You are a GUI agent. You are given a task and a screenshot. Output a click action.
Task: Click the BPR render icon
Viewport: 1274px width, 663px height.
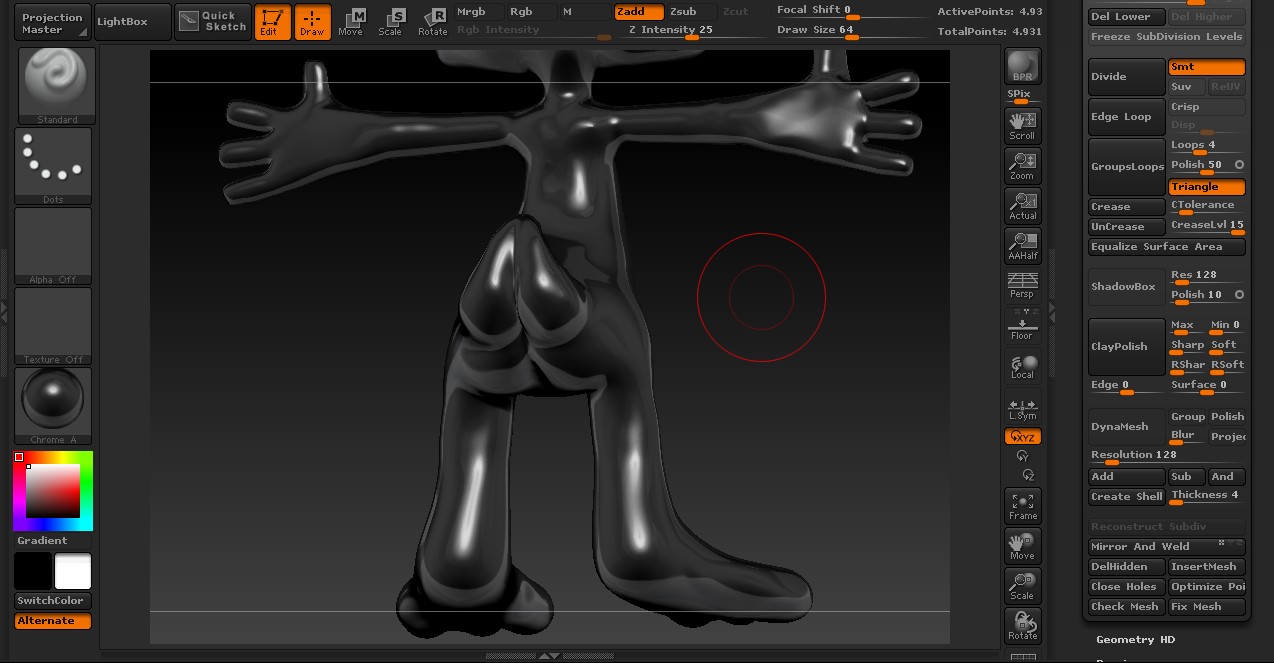tap(1022, 67)
